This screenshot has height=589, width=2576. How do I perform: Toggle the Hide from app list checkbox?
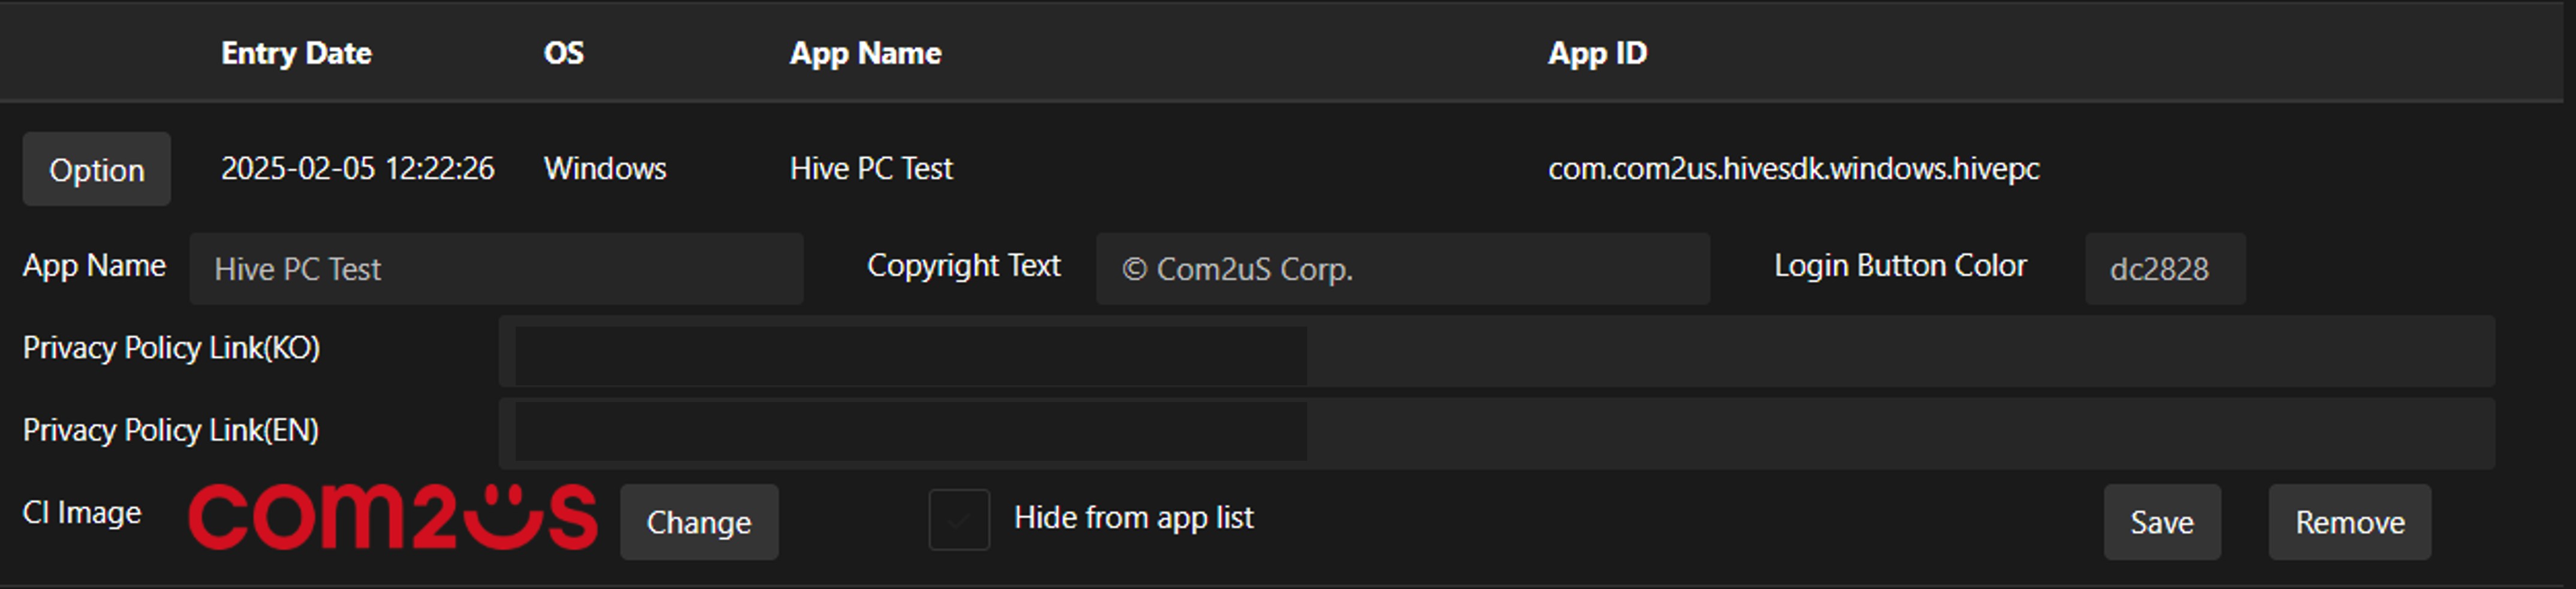coord(959,519)
